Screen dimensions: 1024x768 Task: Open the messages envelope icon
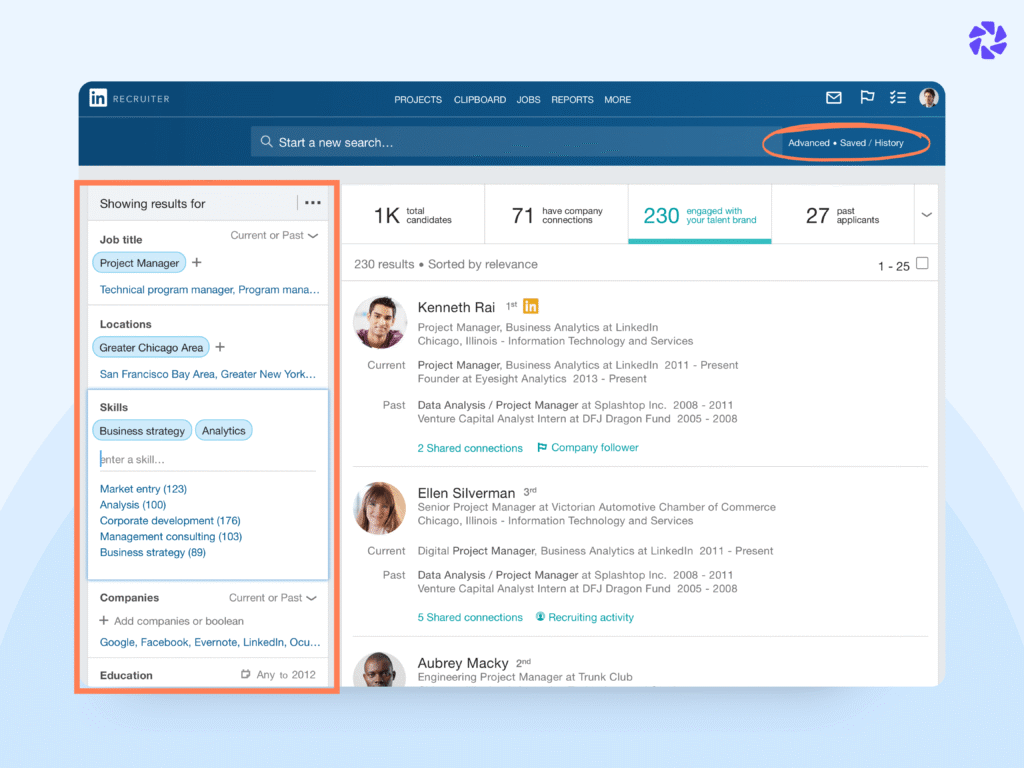[x=833, y=98]
